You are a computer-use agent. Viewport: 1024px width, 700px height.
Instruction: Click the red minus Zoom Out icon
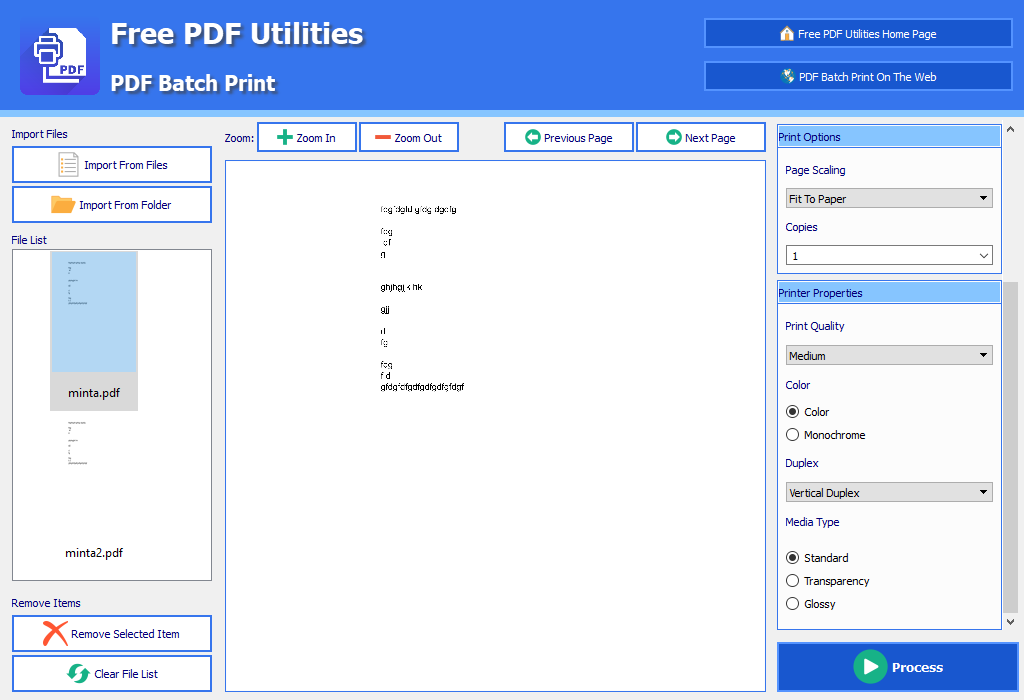382,138
